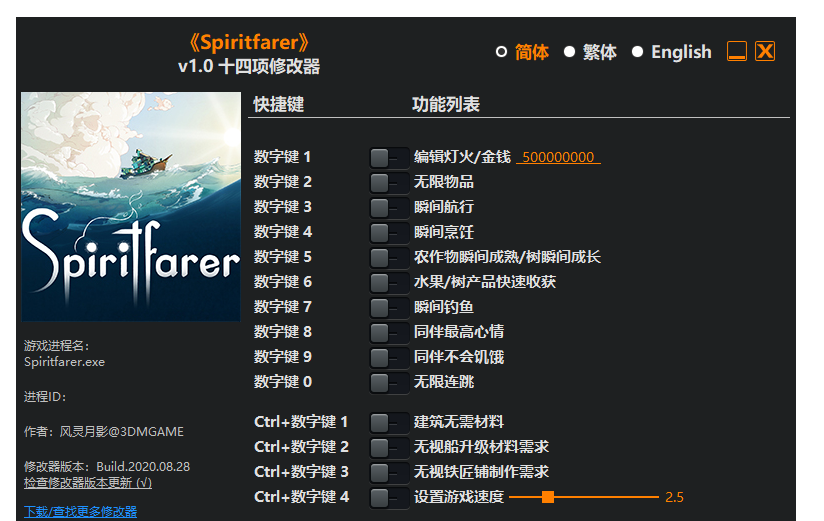Image resolution: width=824 pixels, height=521 pixels.
Task: Edit the 500000000 money value field
Action: point(558,157)
